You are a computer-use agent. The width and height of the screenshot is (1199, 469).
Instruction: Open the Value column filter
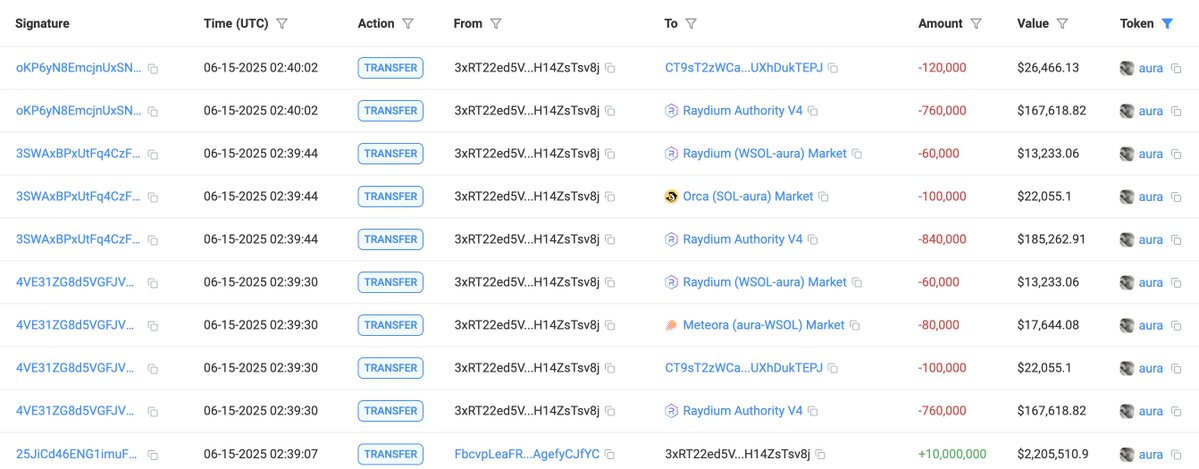click(x=1061, y=24)
